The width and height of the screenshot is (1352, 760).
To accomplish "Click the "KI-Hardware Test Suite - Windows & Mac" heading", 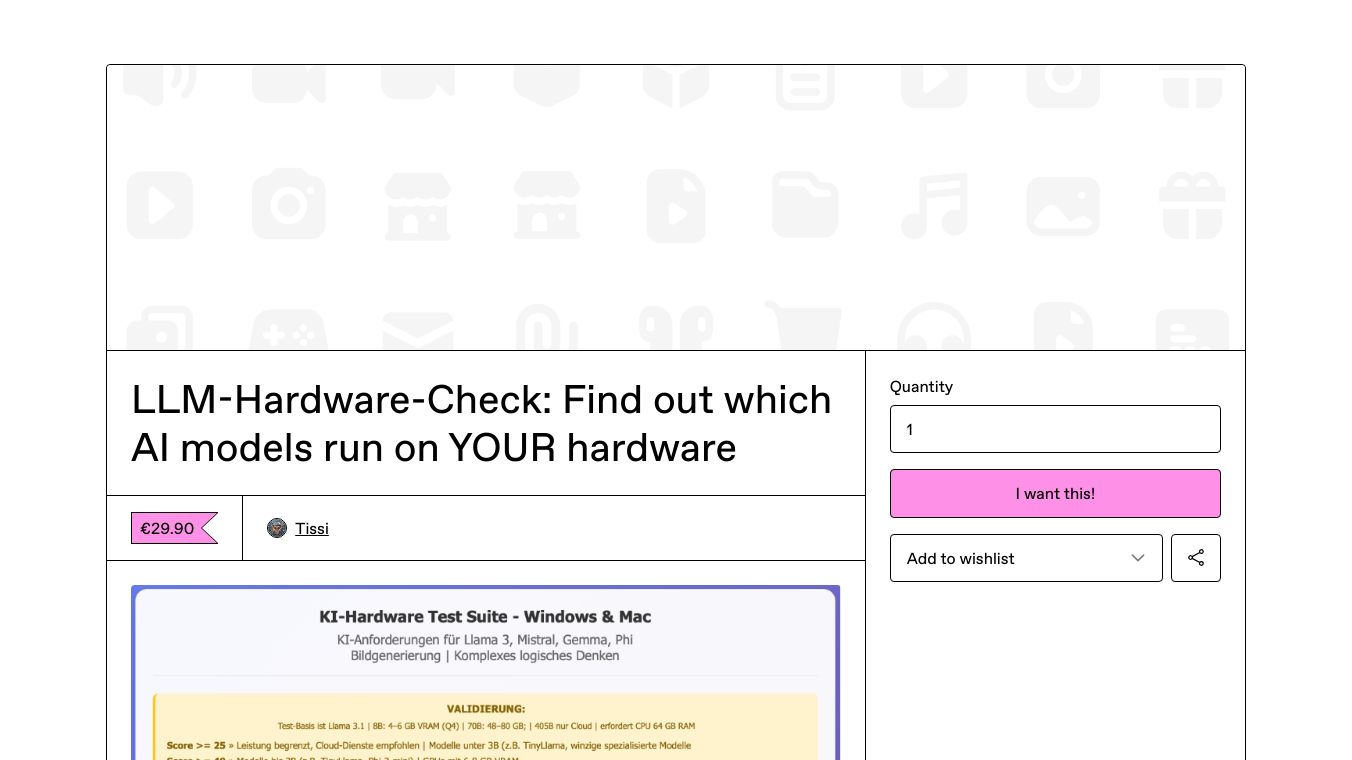I will click(x=485, y=617).
